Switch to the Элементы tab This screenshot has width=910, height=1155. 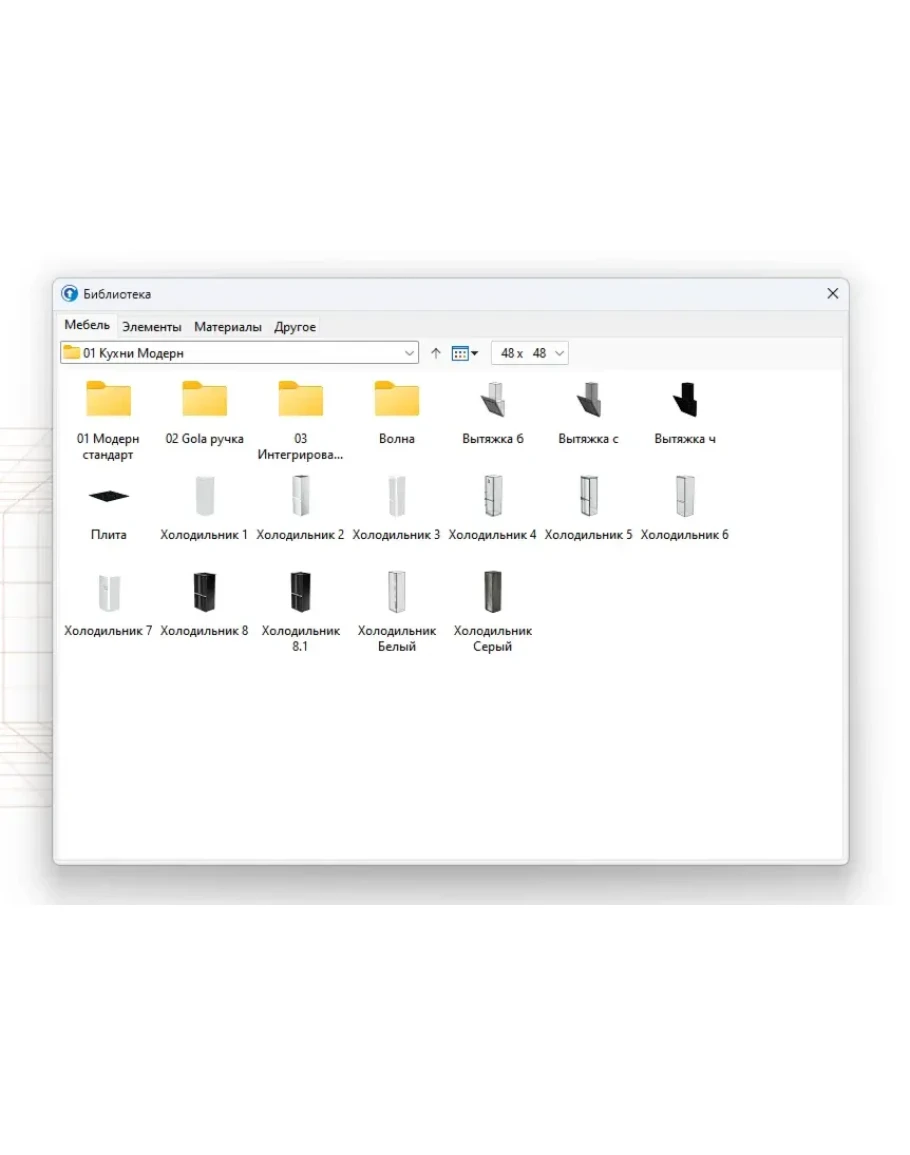(152, 327)
